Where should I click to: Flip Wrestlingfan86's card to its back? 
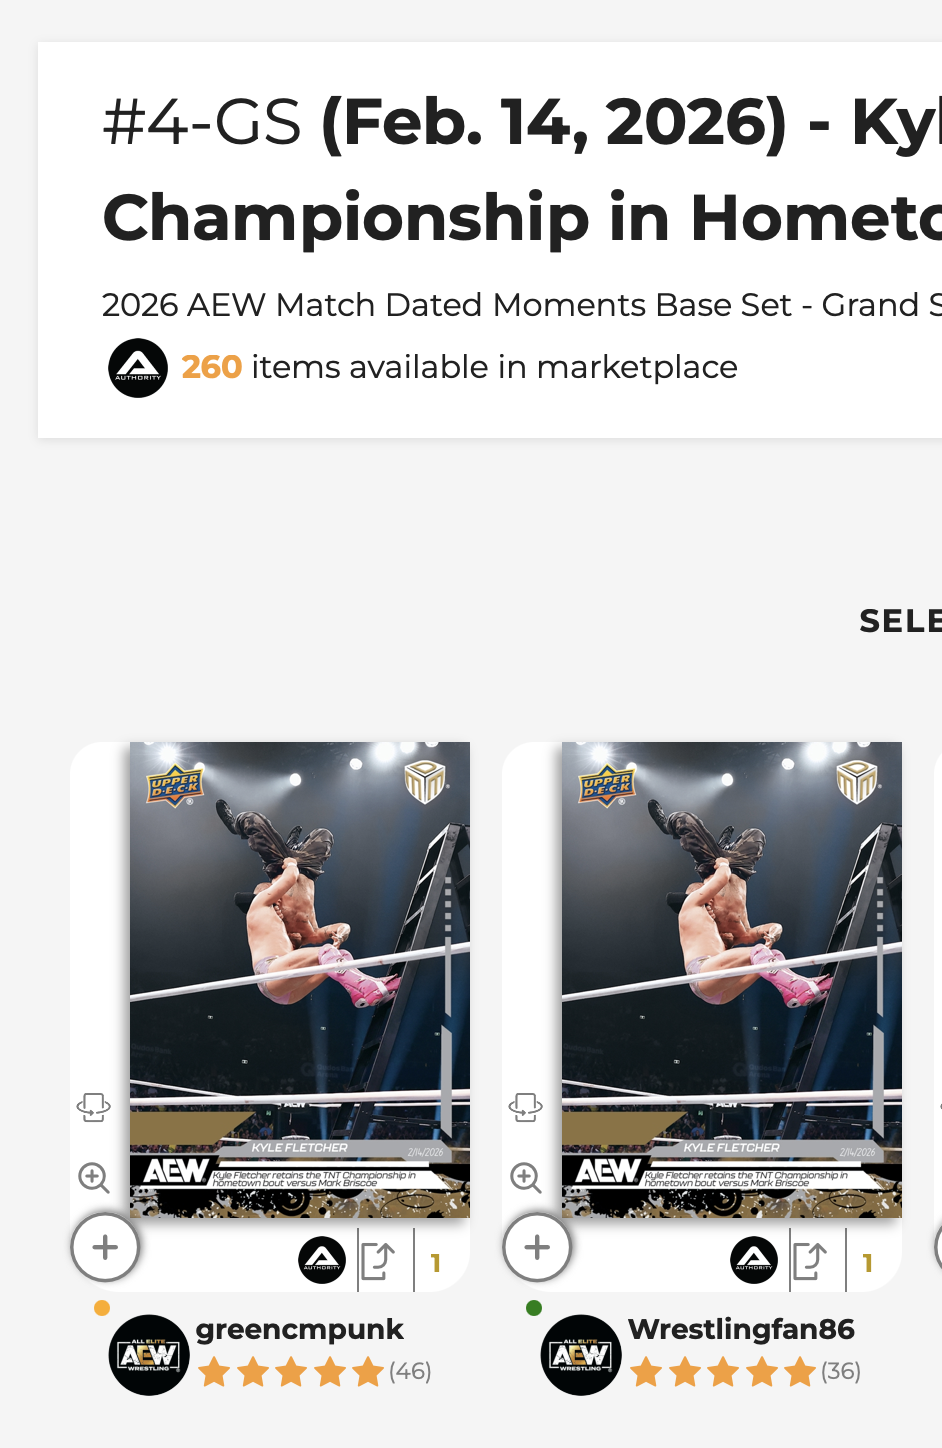click(x=526, y=1107)
